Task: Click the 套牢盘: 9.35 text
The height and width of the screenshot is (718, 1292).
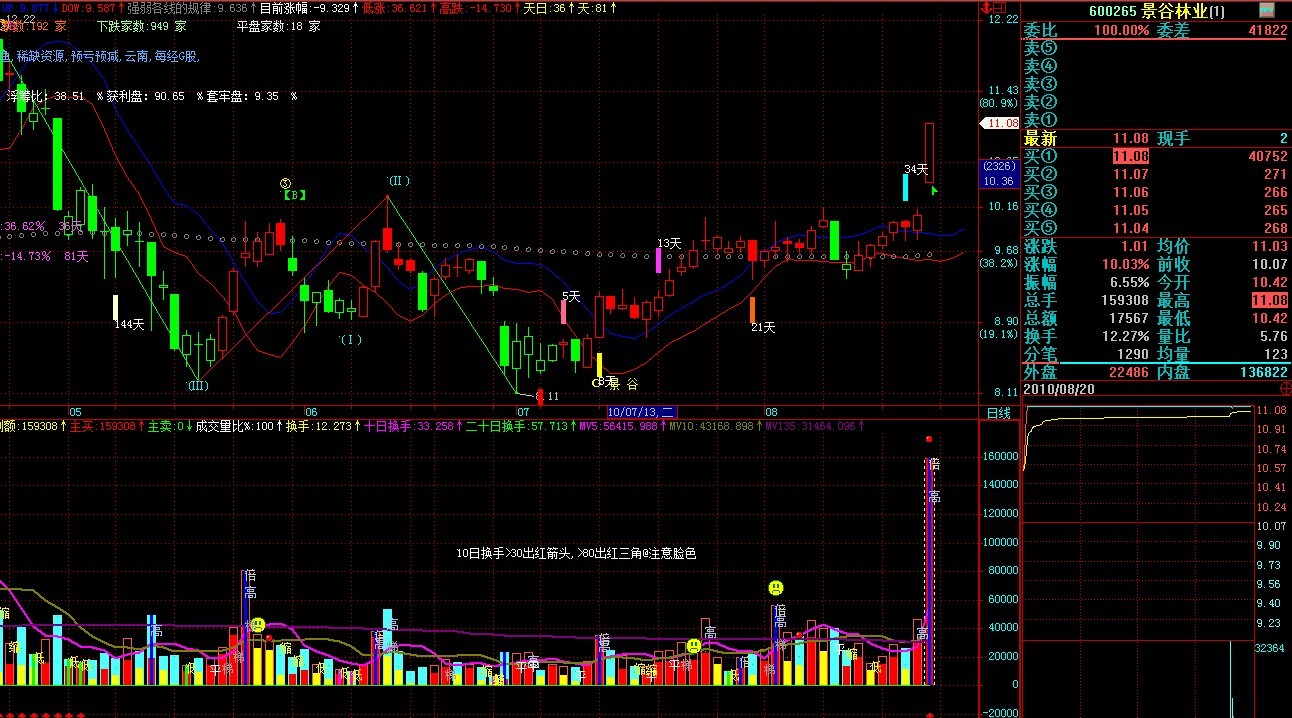Action: point(242,96)
